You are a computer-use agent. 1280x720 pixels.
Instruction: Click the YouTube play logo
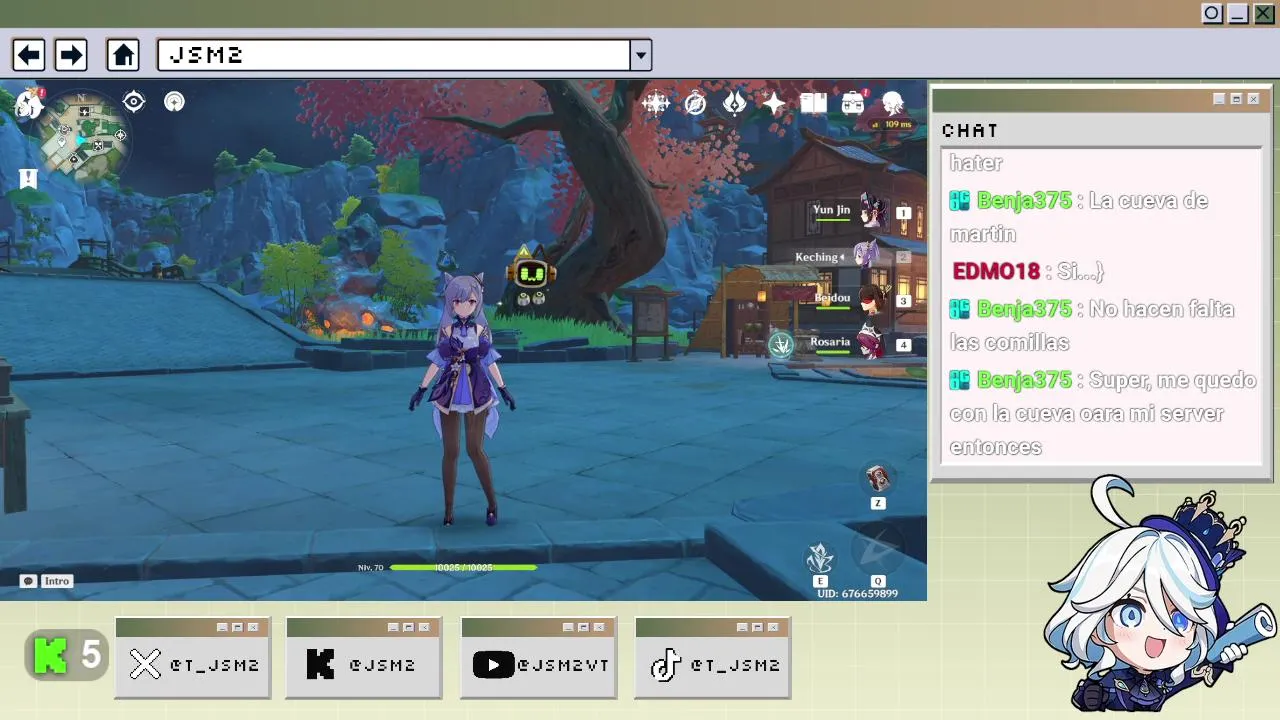493,664
